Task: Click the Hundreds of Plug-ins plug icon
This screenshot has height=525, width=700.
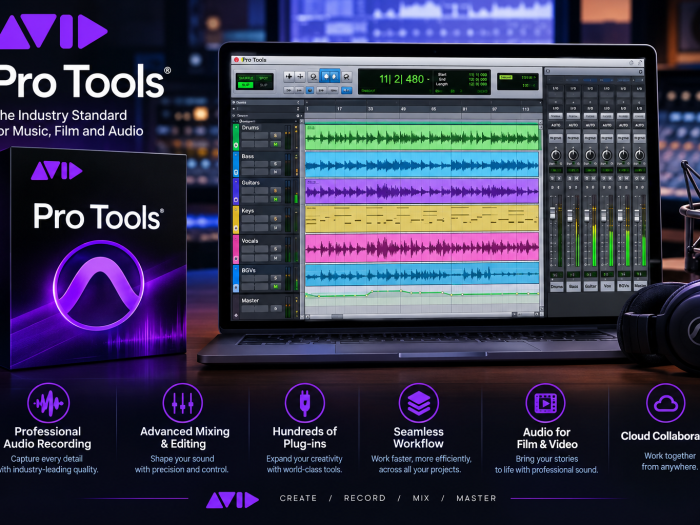Action: point(305,403)
